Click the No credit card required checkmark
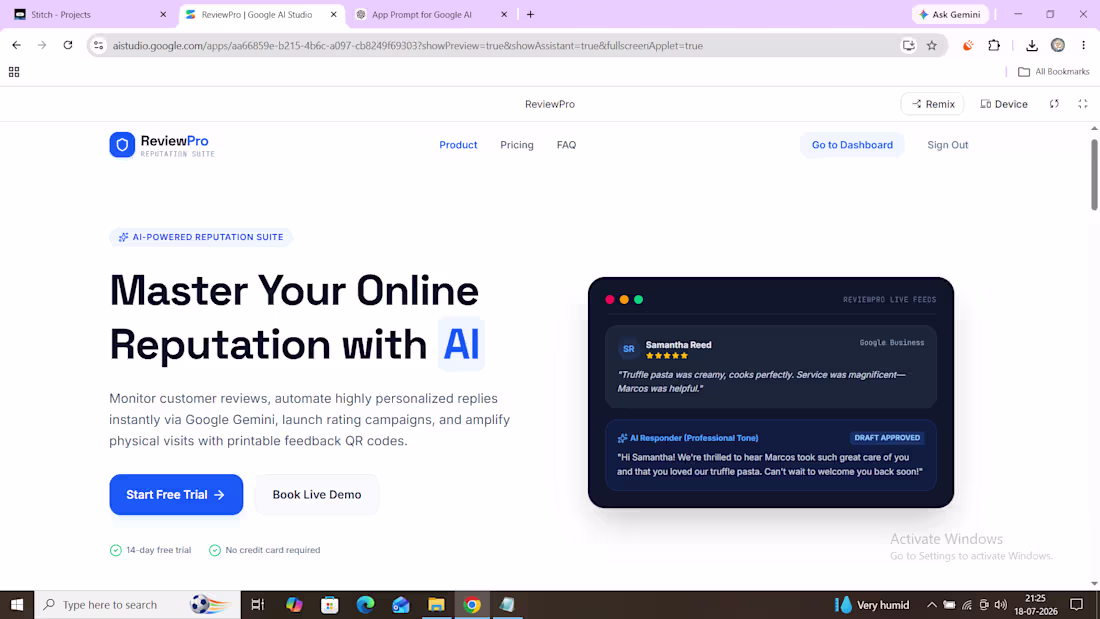The height and width of the screenshot is (619, 1100). 215,550
